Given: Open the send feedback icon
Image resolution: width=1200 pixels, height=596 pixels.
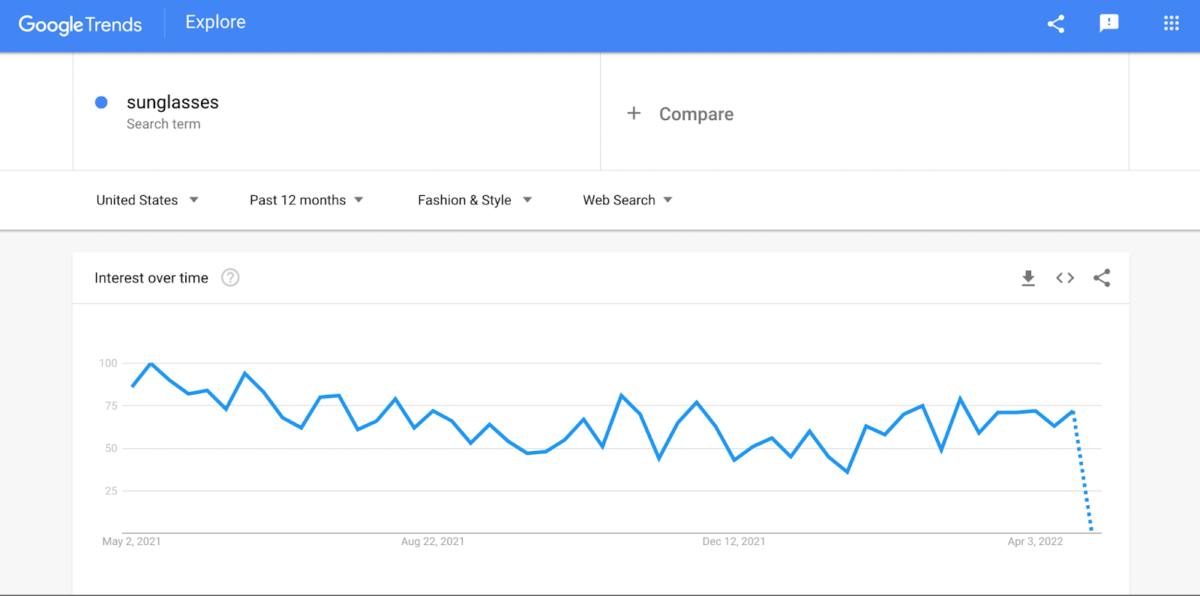Looking at the screenshot, I should [x=1109, y=24].
